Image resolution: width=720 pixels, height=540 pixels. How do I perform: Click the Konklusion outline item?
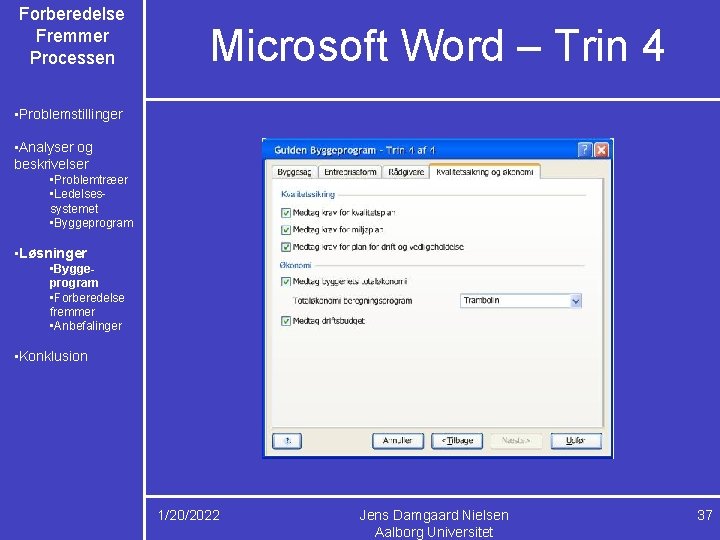click(51, 356)
